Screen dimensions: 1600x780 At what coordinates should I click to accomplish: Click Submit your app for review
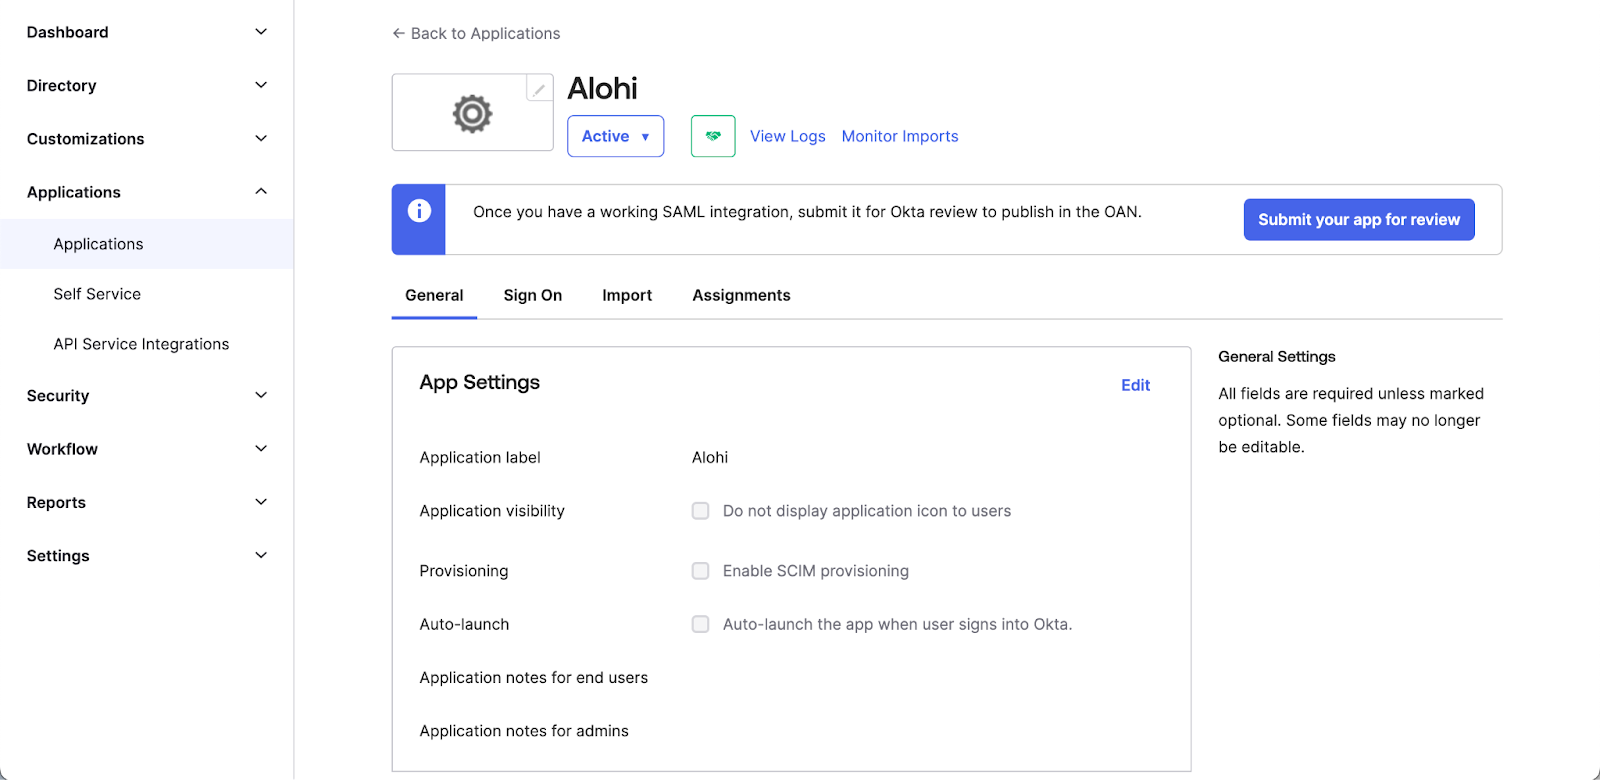(x=1358, y=220)
